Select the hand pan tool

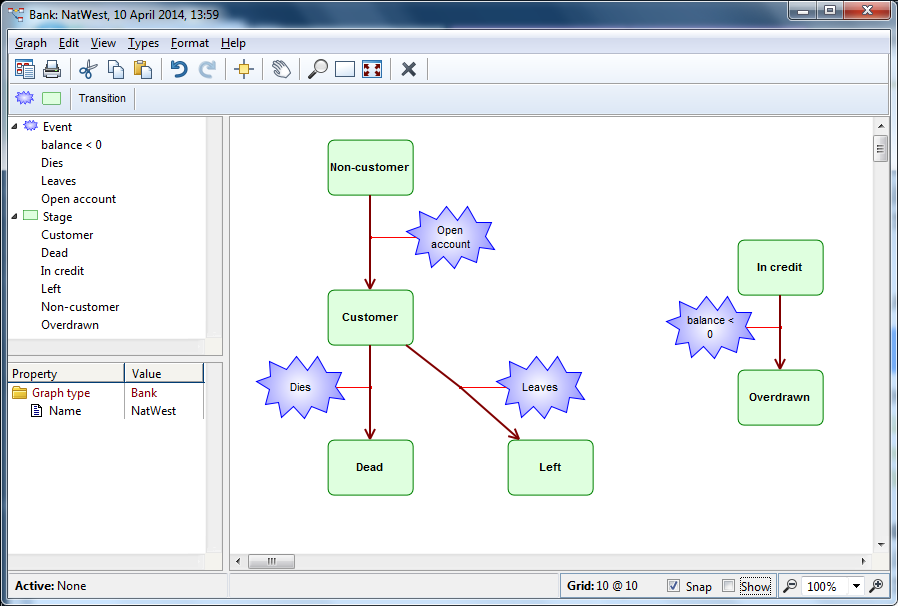click(281, 69)
